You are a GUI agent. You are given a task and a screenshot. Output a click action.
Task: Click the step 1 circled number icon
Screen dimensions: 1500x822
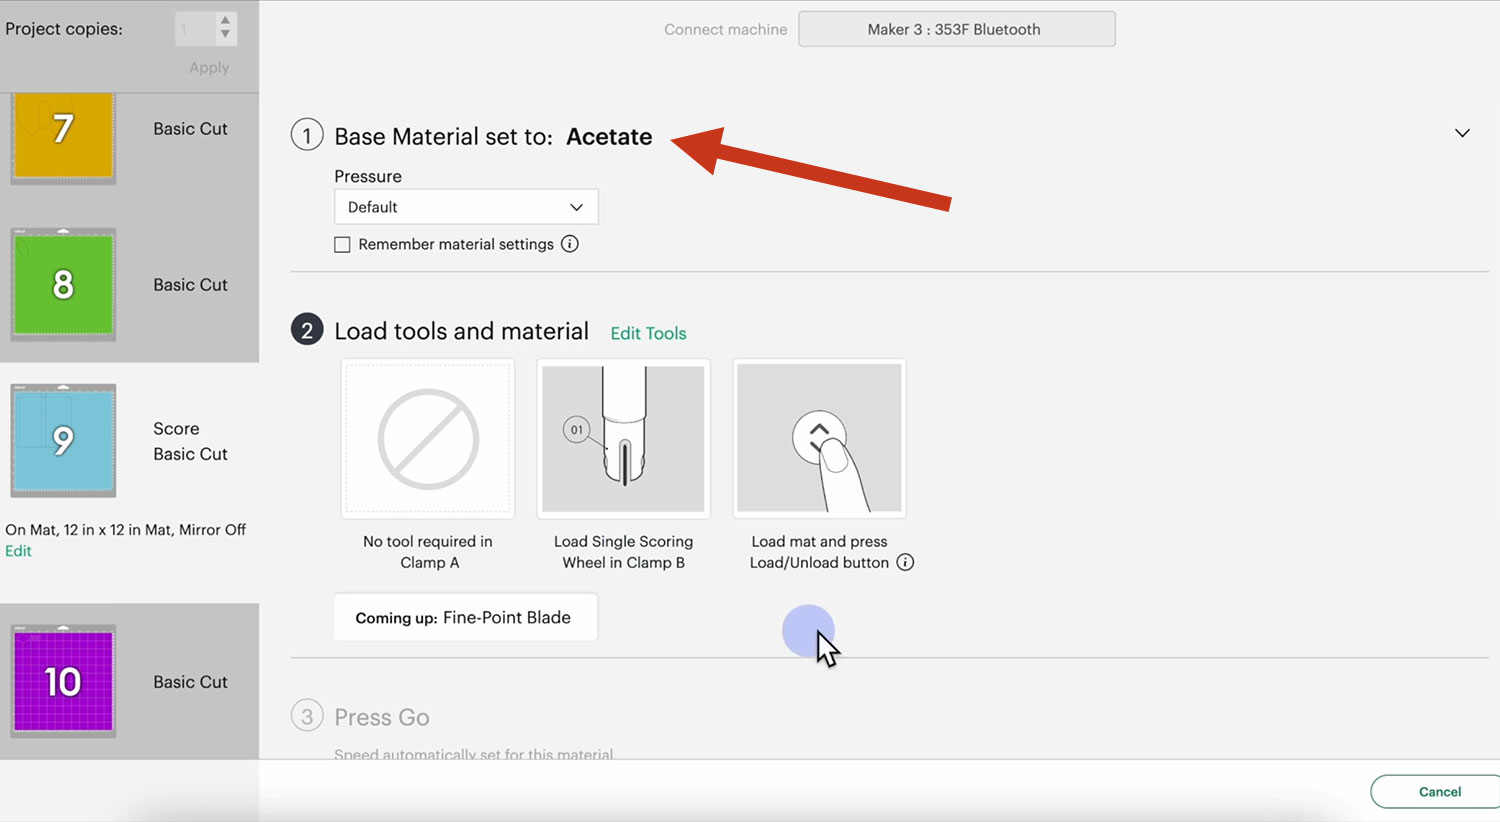307,135
